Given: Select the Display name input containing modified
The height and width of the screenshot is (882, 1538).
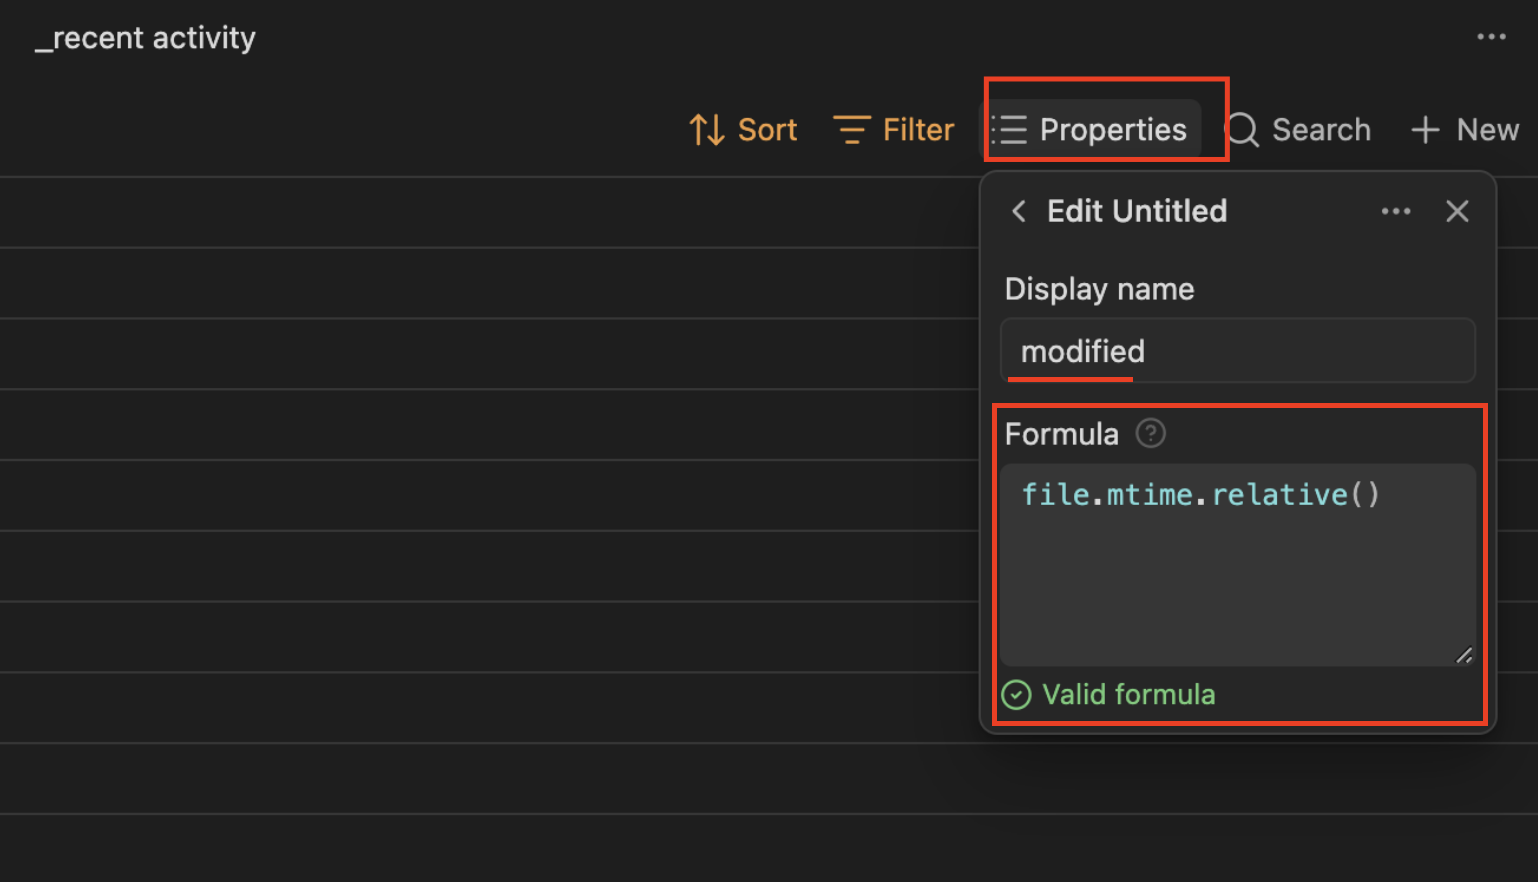Looking at the screenshot, I should pos(1238,350).
